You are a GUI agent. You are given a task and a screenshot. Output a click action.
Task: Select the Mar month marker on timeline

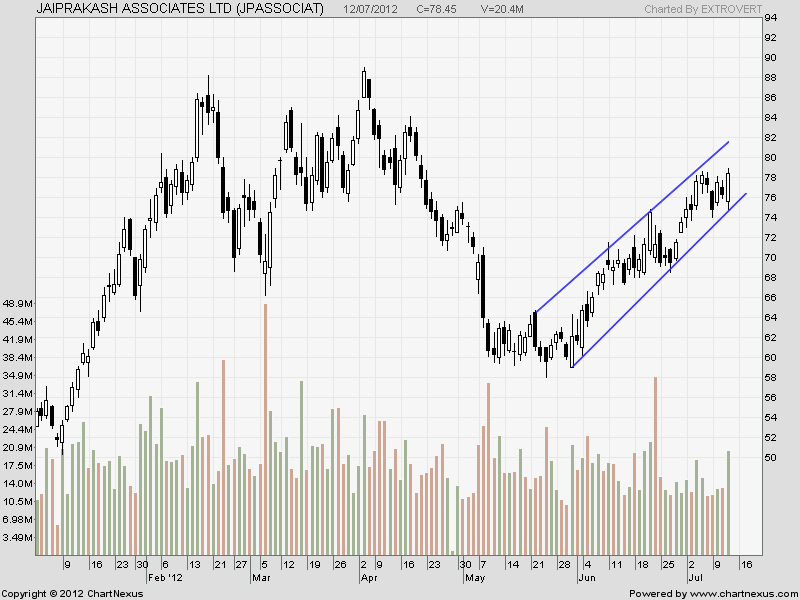pyautogui.click(x=261, y=578)
